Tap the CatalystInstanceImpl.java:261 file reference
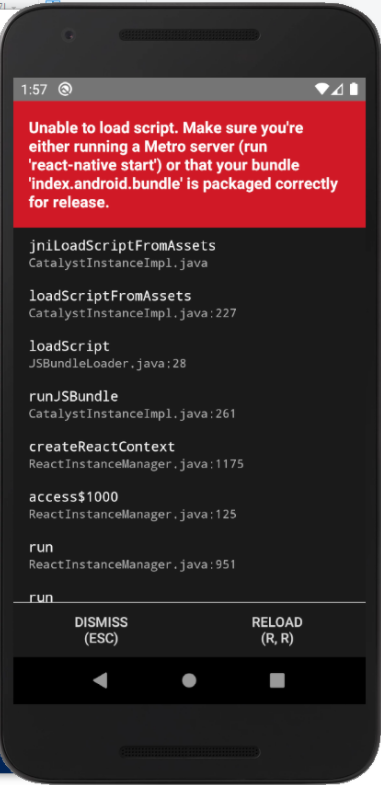The width and height of the screenshot is (381, 785). pyautogui.click(x=132, y=414)
